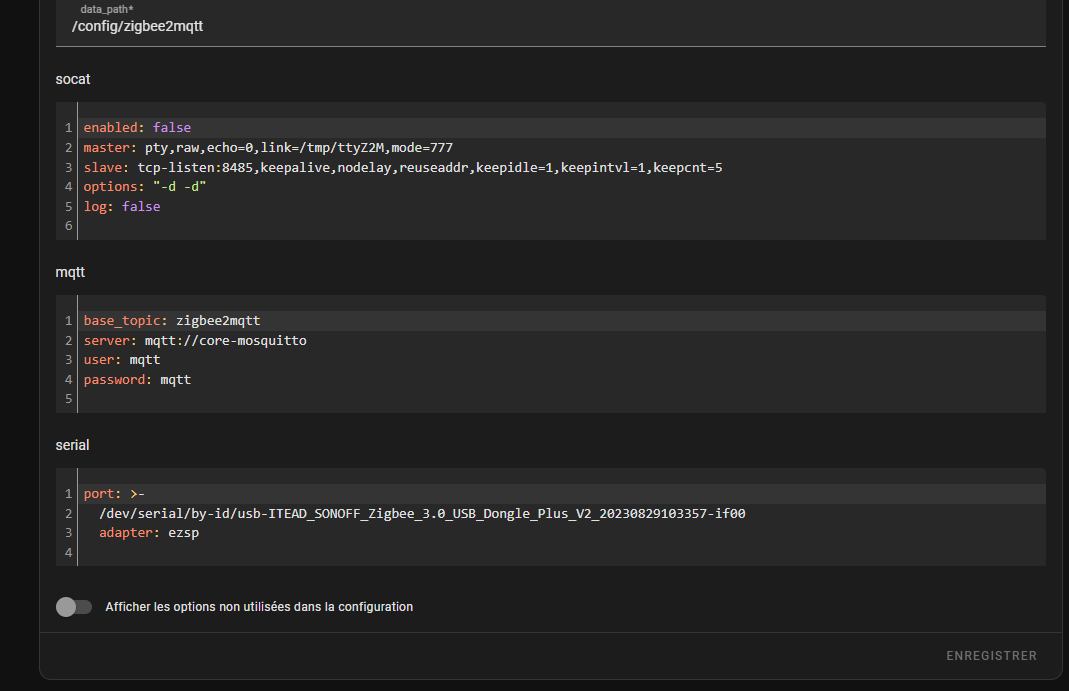Toggle unused configuration options switch
Screen dimensions: 1069x691
click(x=74, y=607)
